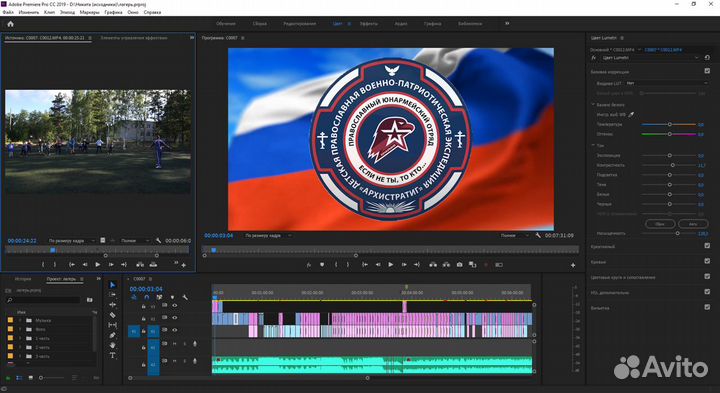Open the Маркеры menu
The width and height of the screenshot is (720, 393).
click(x=90, y=13)
